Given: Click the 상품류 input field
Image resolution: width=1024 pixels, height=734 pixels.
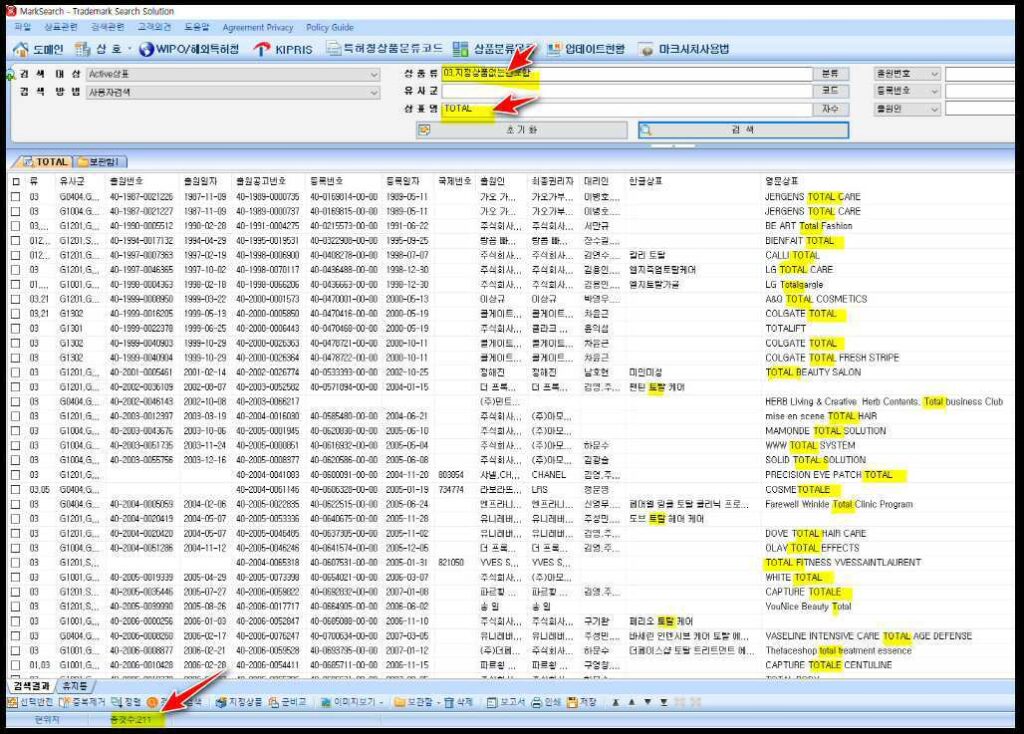Looking at the screenshot, I should (x=627, y=74).
